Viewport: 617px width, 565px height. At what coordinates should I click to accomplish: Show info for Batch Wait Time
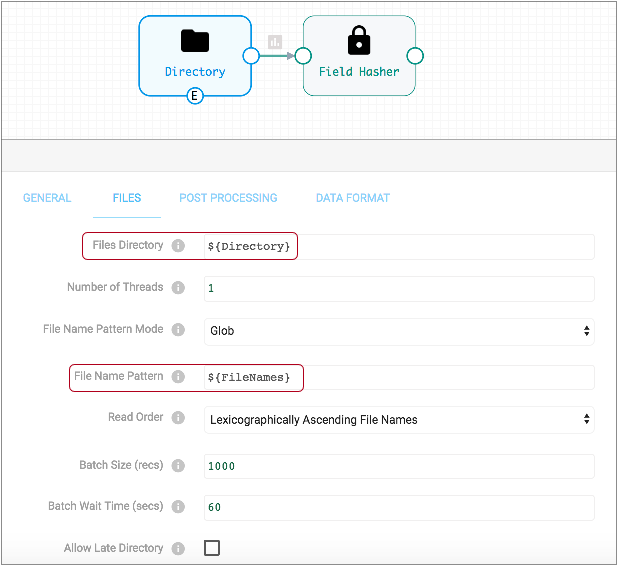tap(178, 507)
